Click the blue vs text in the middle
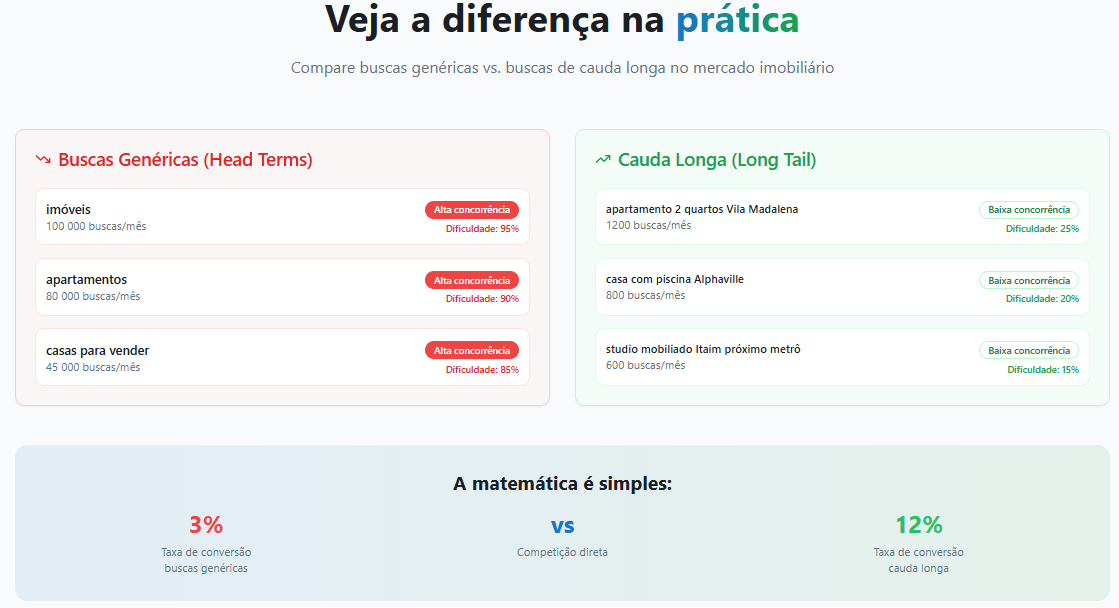This screenshot has width=1119, height=608. pos(562,526)
